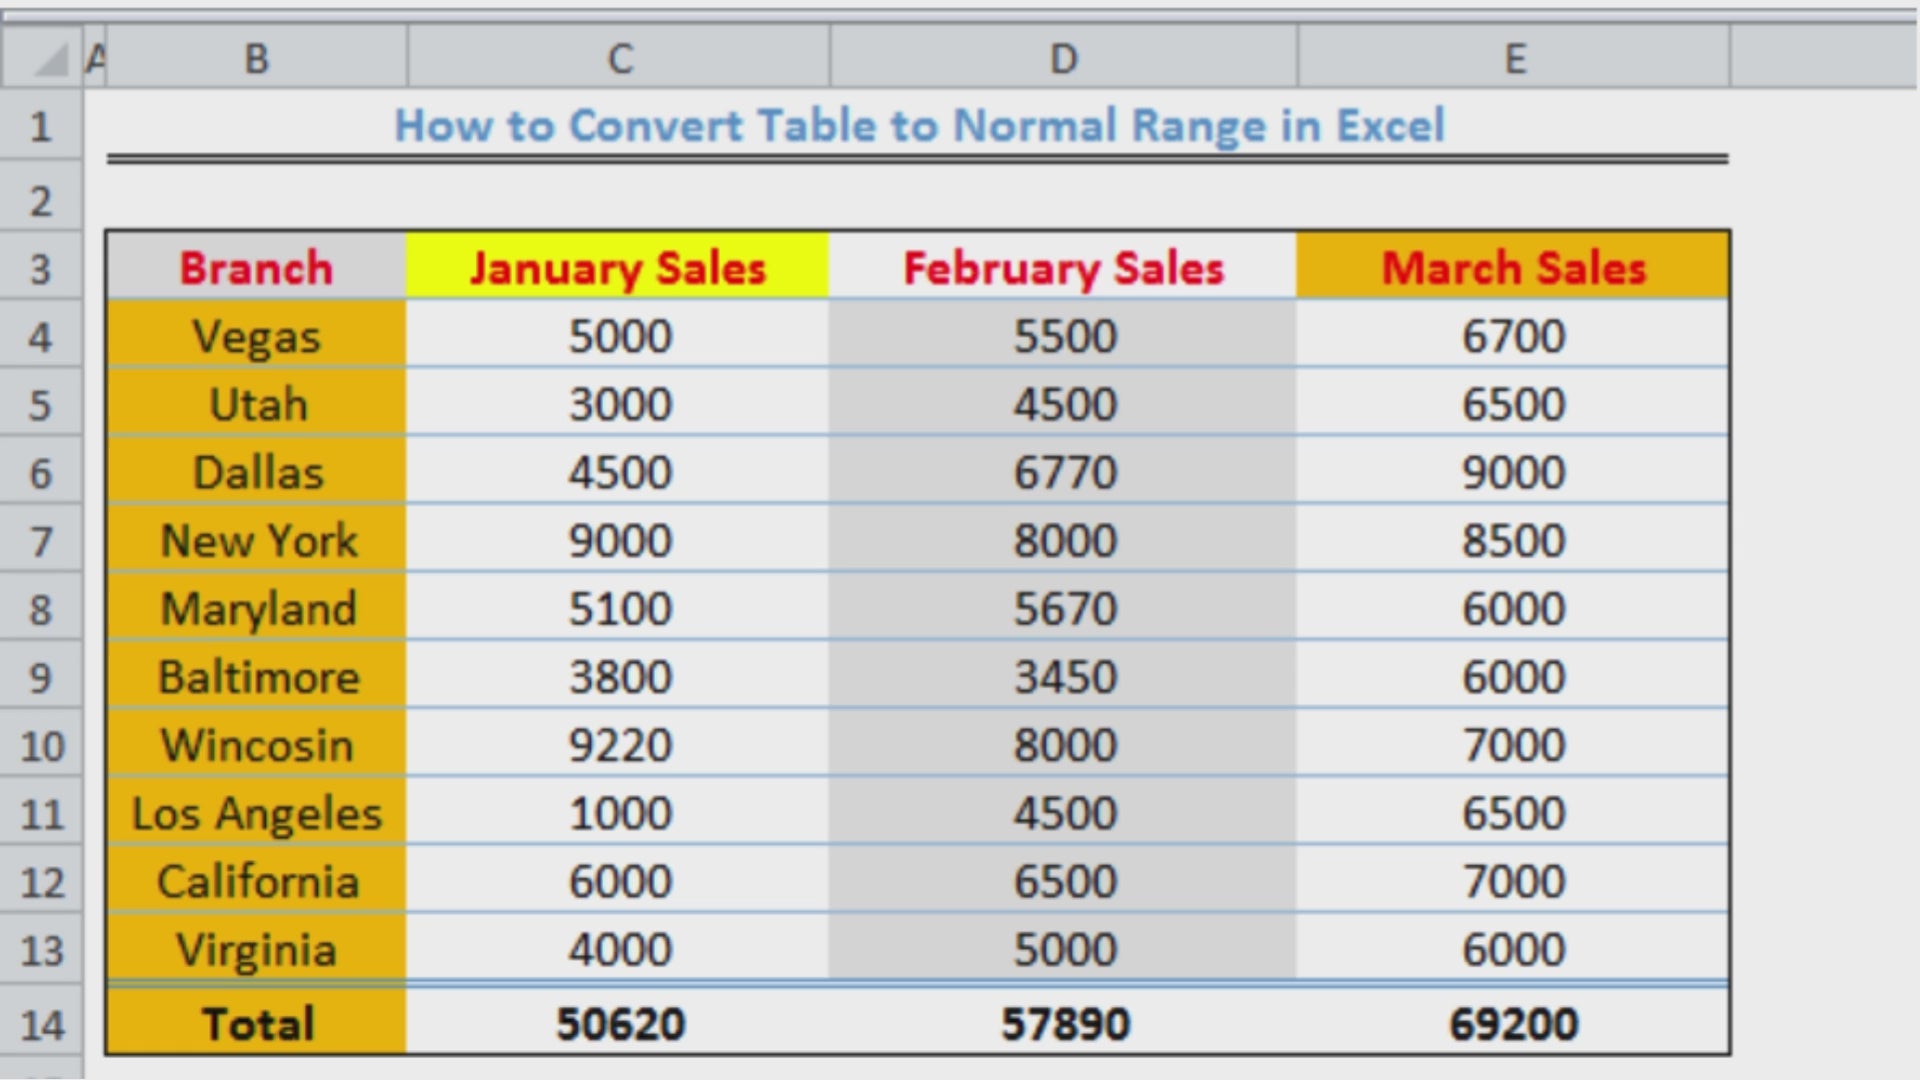Click the Total label cell
This screenshot has height=1080, width=1920.
click(x=258, y=1023)
